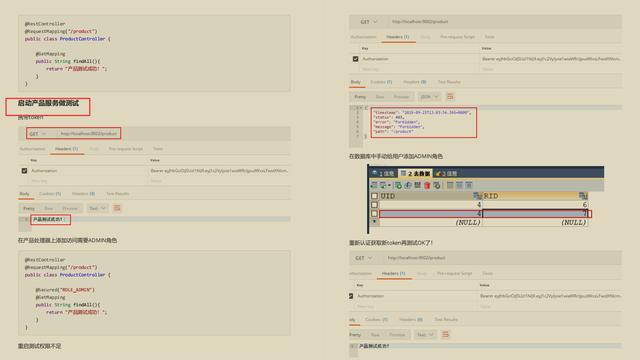Click the RID column header

coord(535,196)
